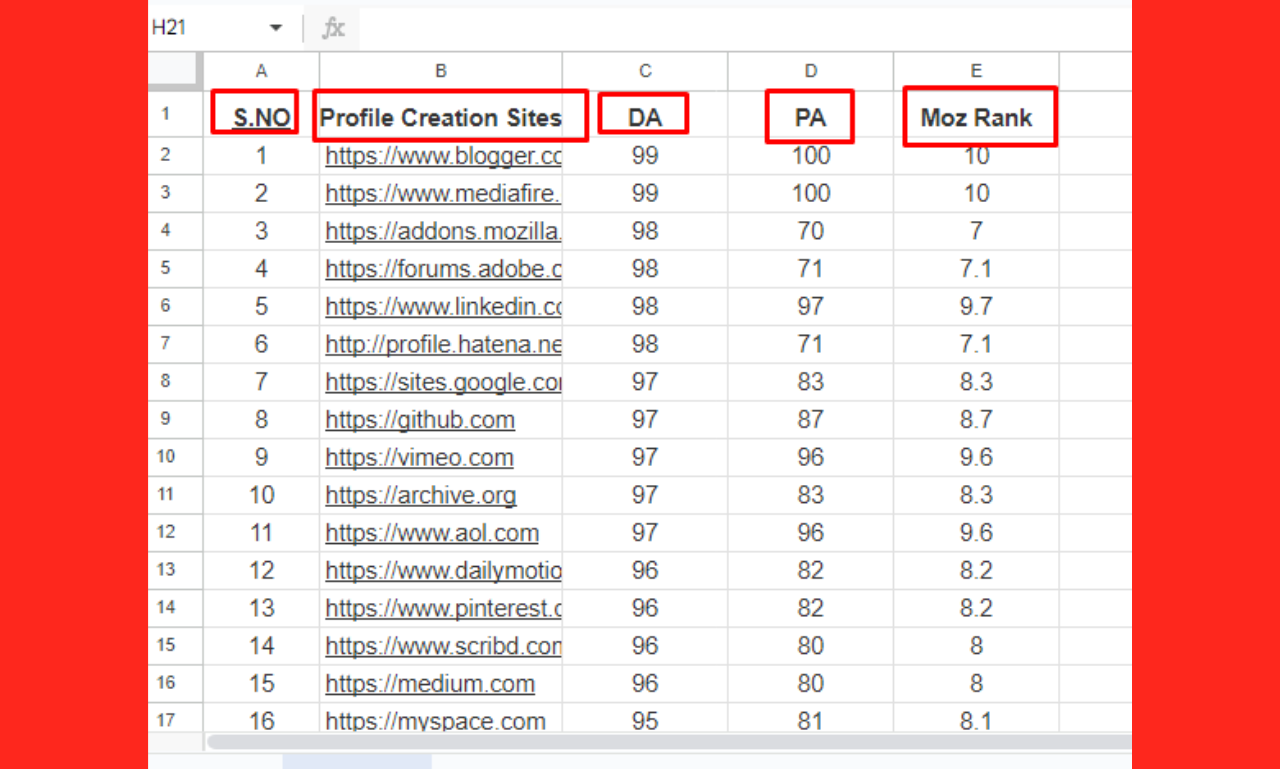Select PA value 82 in dailymotion row
The width and height of the screenshot is (1280, 769).
tap(811, 571)
